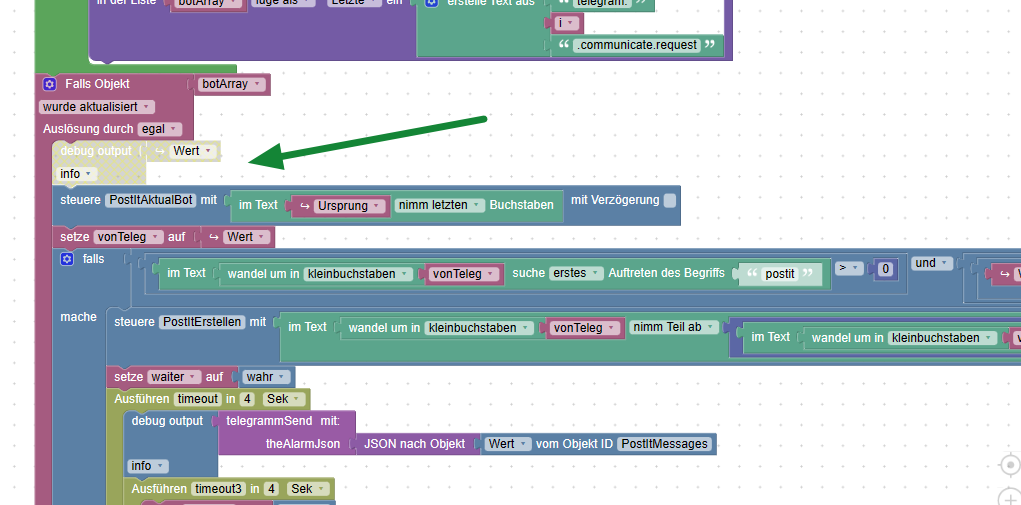
Task: Open the und logic operator dropdown
Action: (932, 263)
